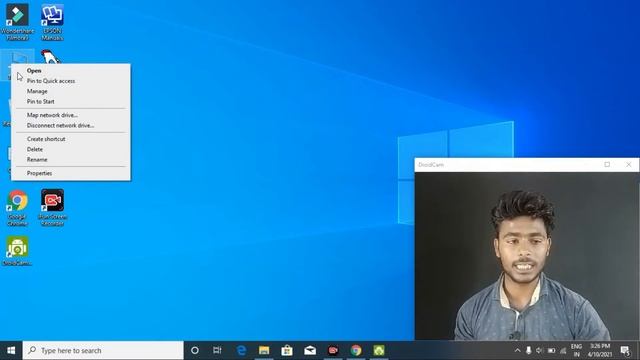Open the clock and date flyout
This screenshot has width=640, height=360.
(x=600, y=350)
